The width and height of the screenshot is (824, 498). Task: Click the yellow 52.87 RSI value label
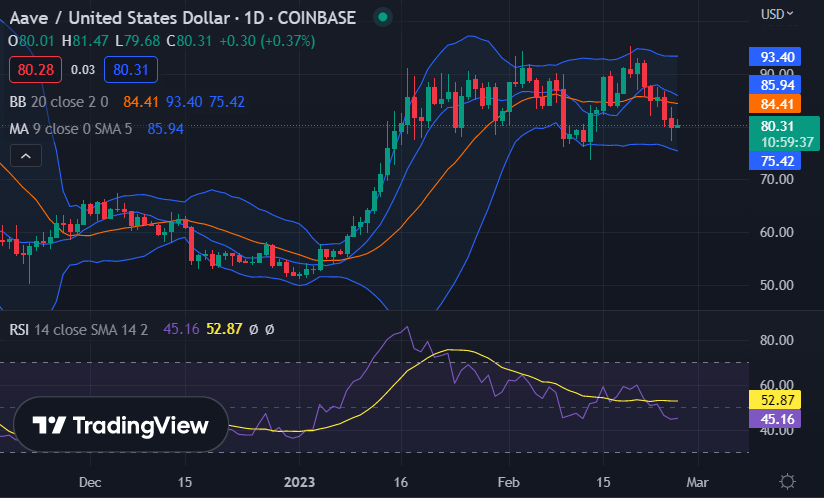pos(777,400)
